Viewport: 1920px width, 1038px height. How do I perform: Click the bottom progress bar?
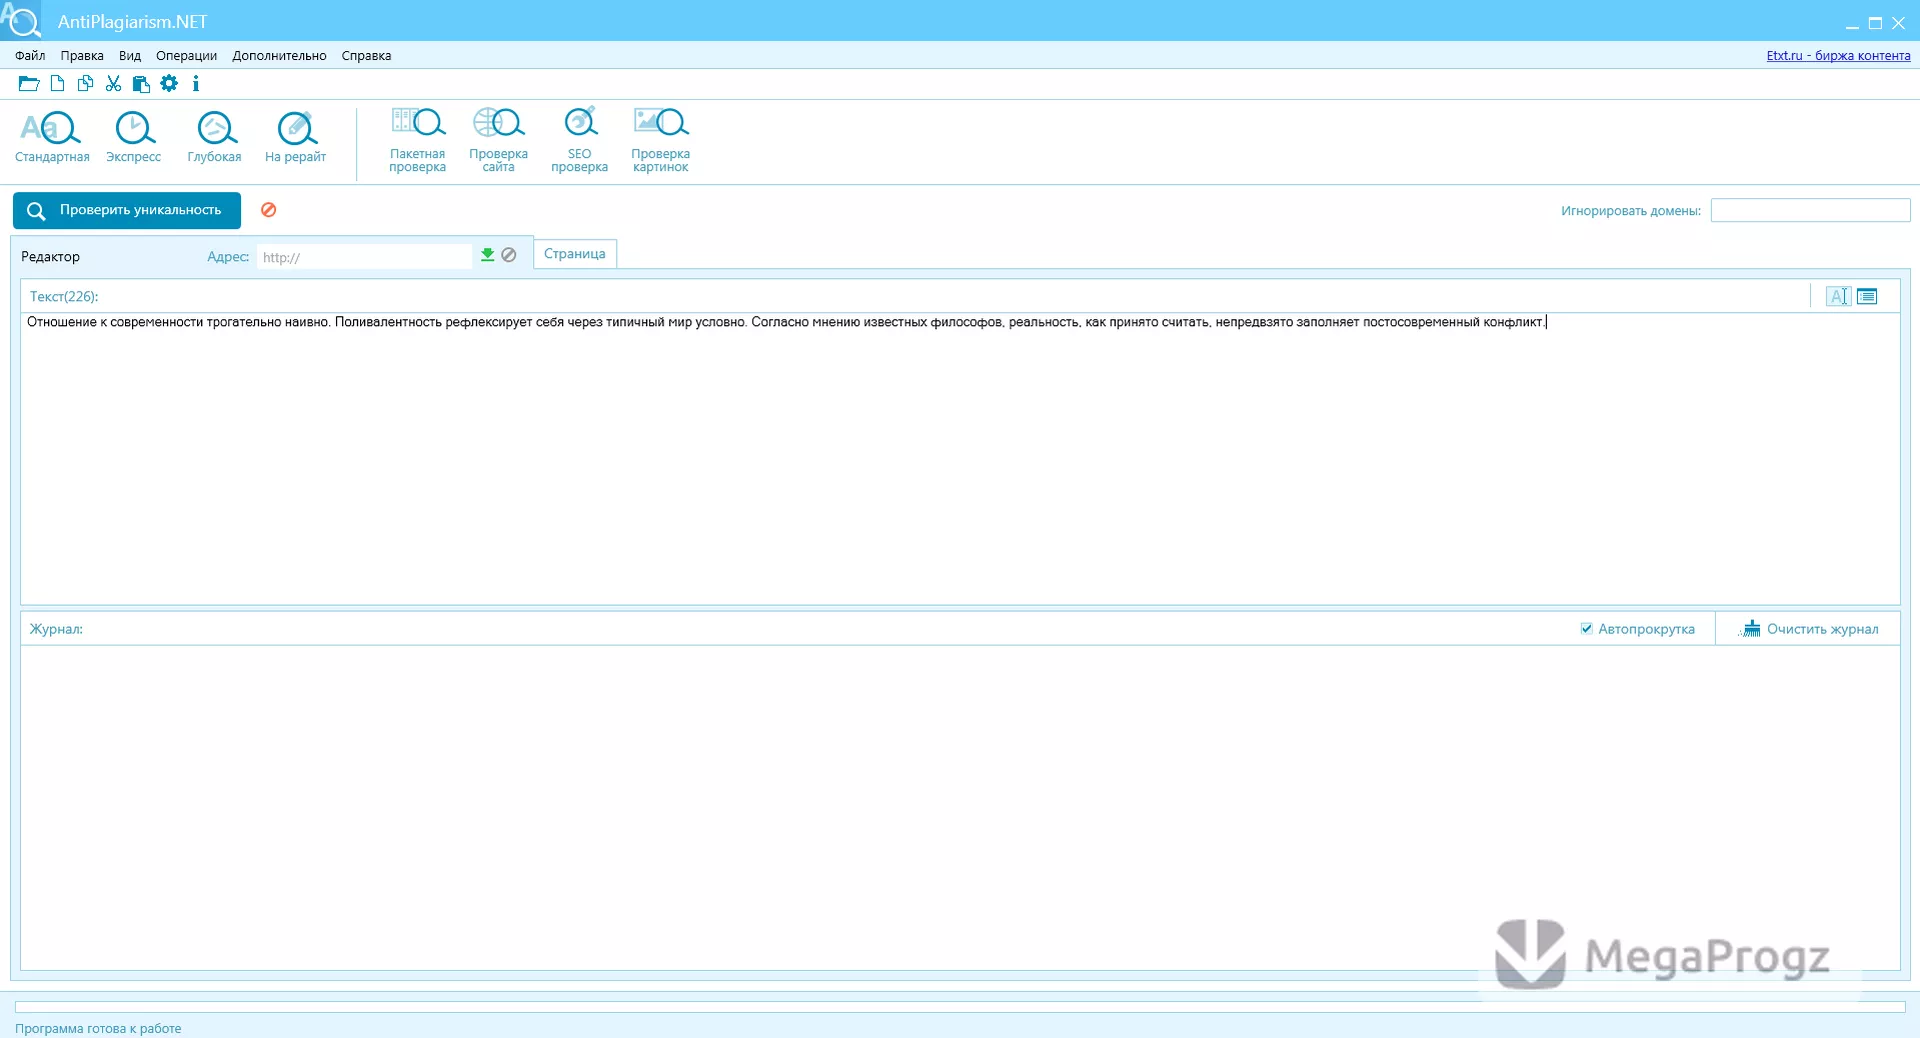pyautogui.click(x=960, y=1007)
